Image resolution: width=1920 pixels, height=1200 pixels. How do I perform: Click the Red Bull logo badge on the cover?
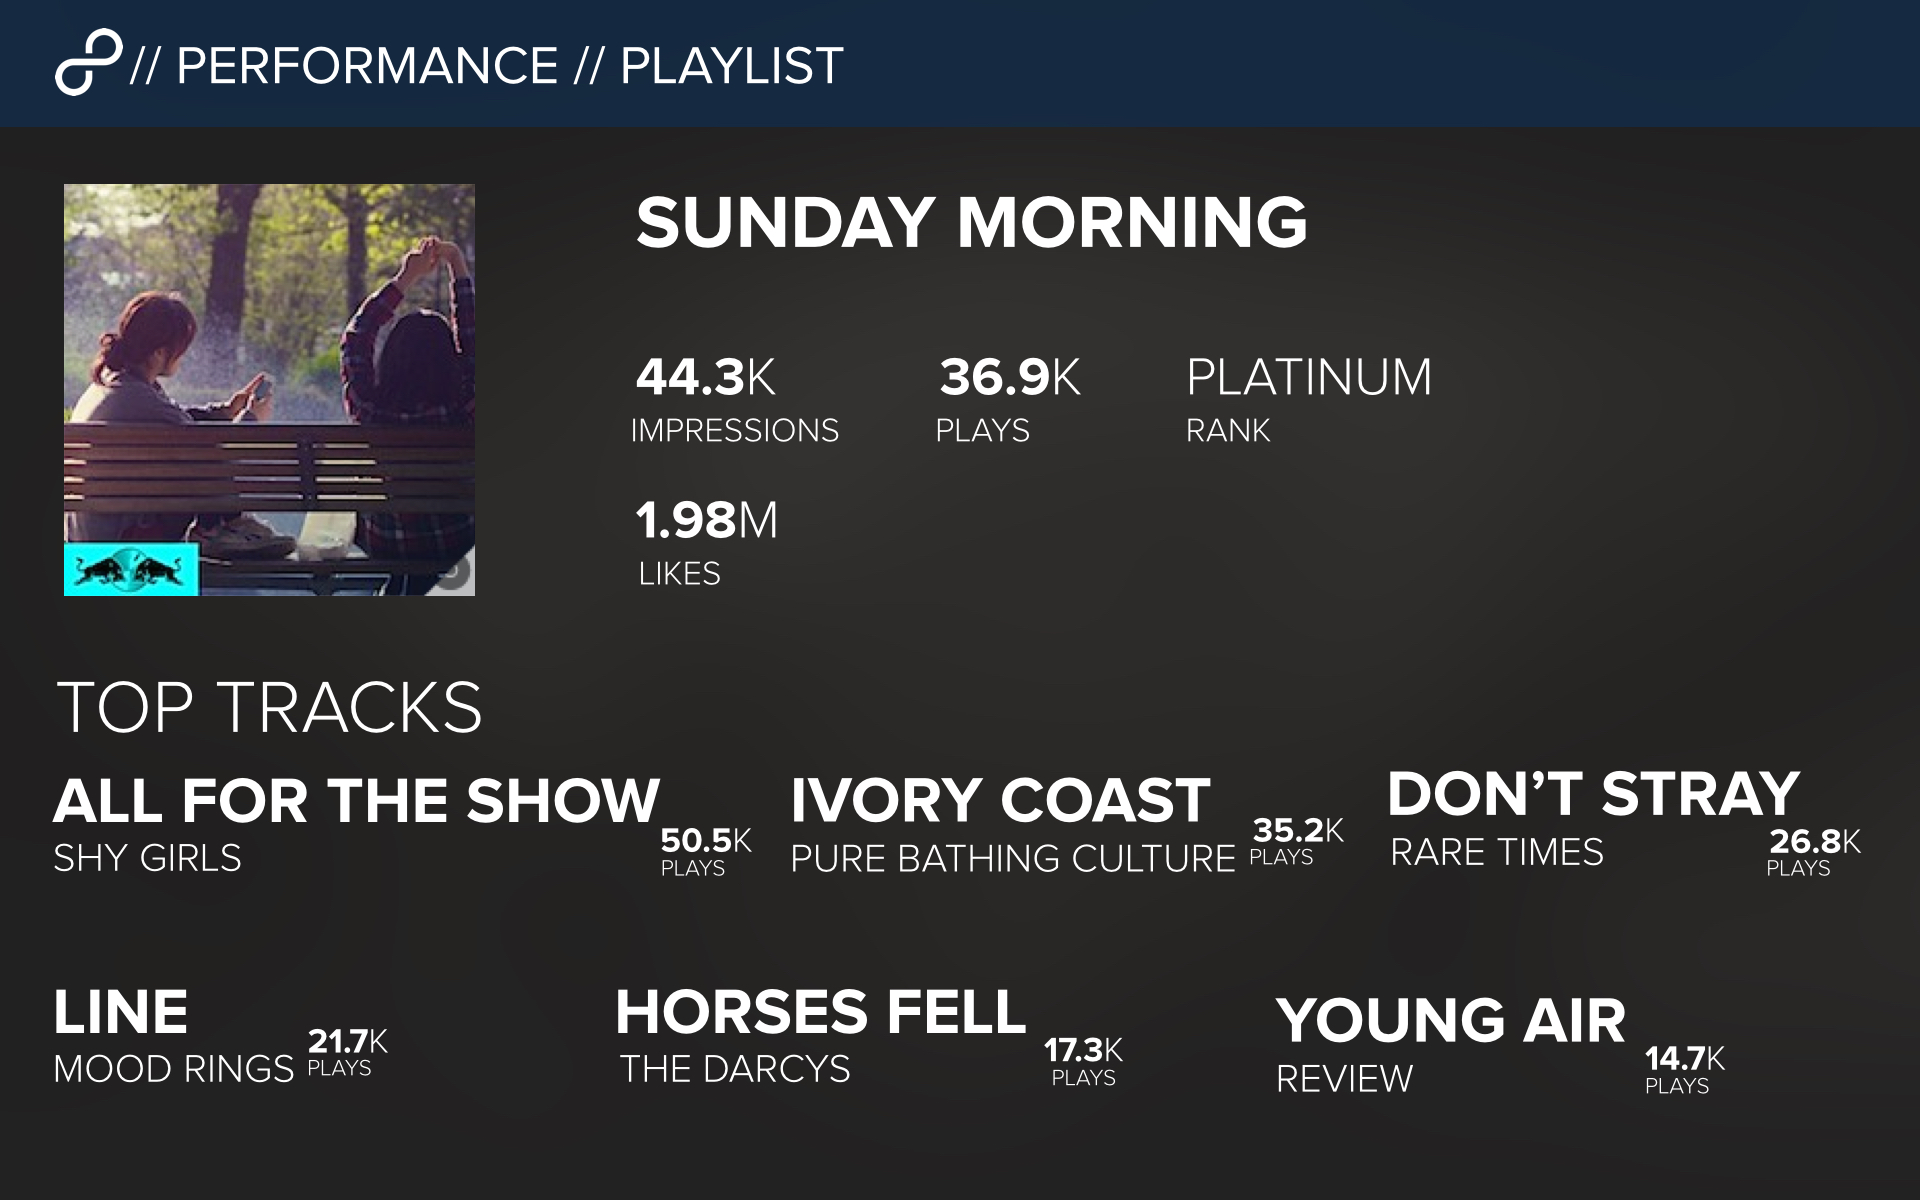tap(131, 570)
